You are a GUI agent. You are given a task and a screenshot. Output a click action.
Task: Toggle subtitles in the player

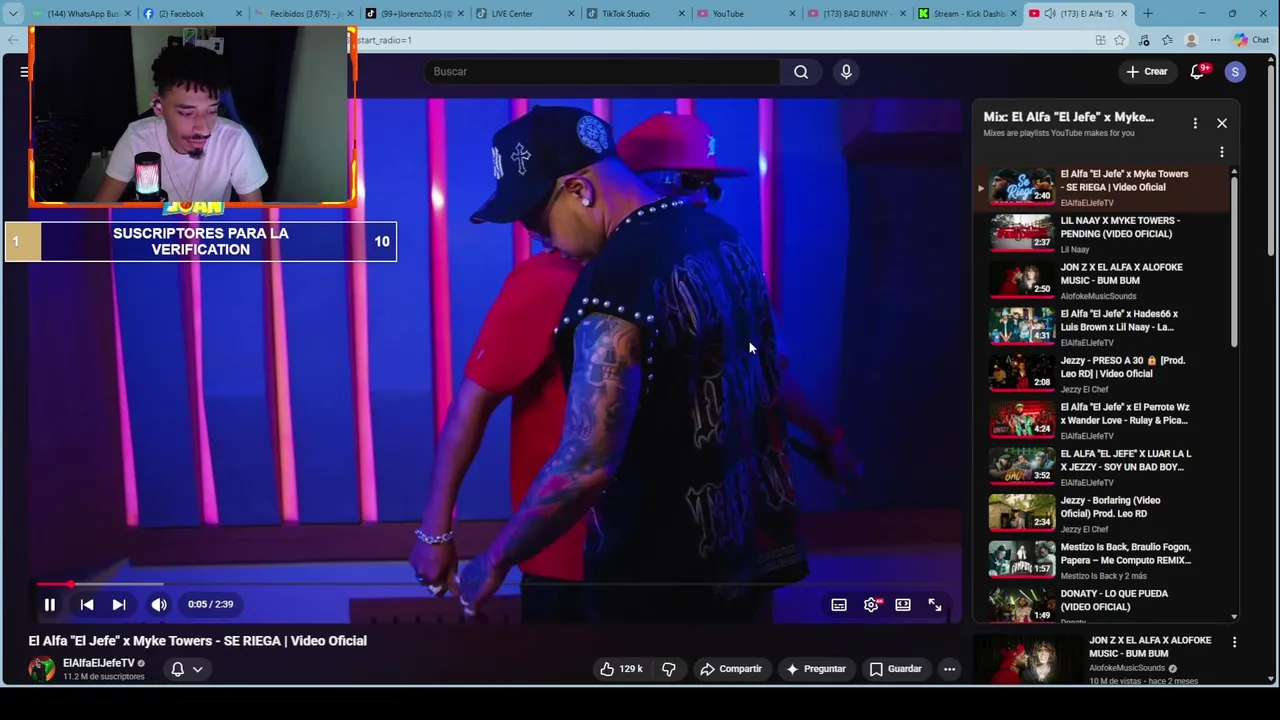point(839,604)
